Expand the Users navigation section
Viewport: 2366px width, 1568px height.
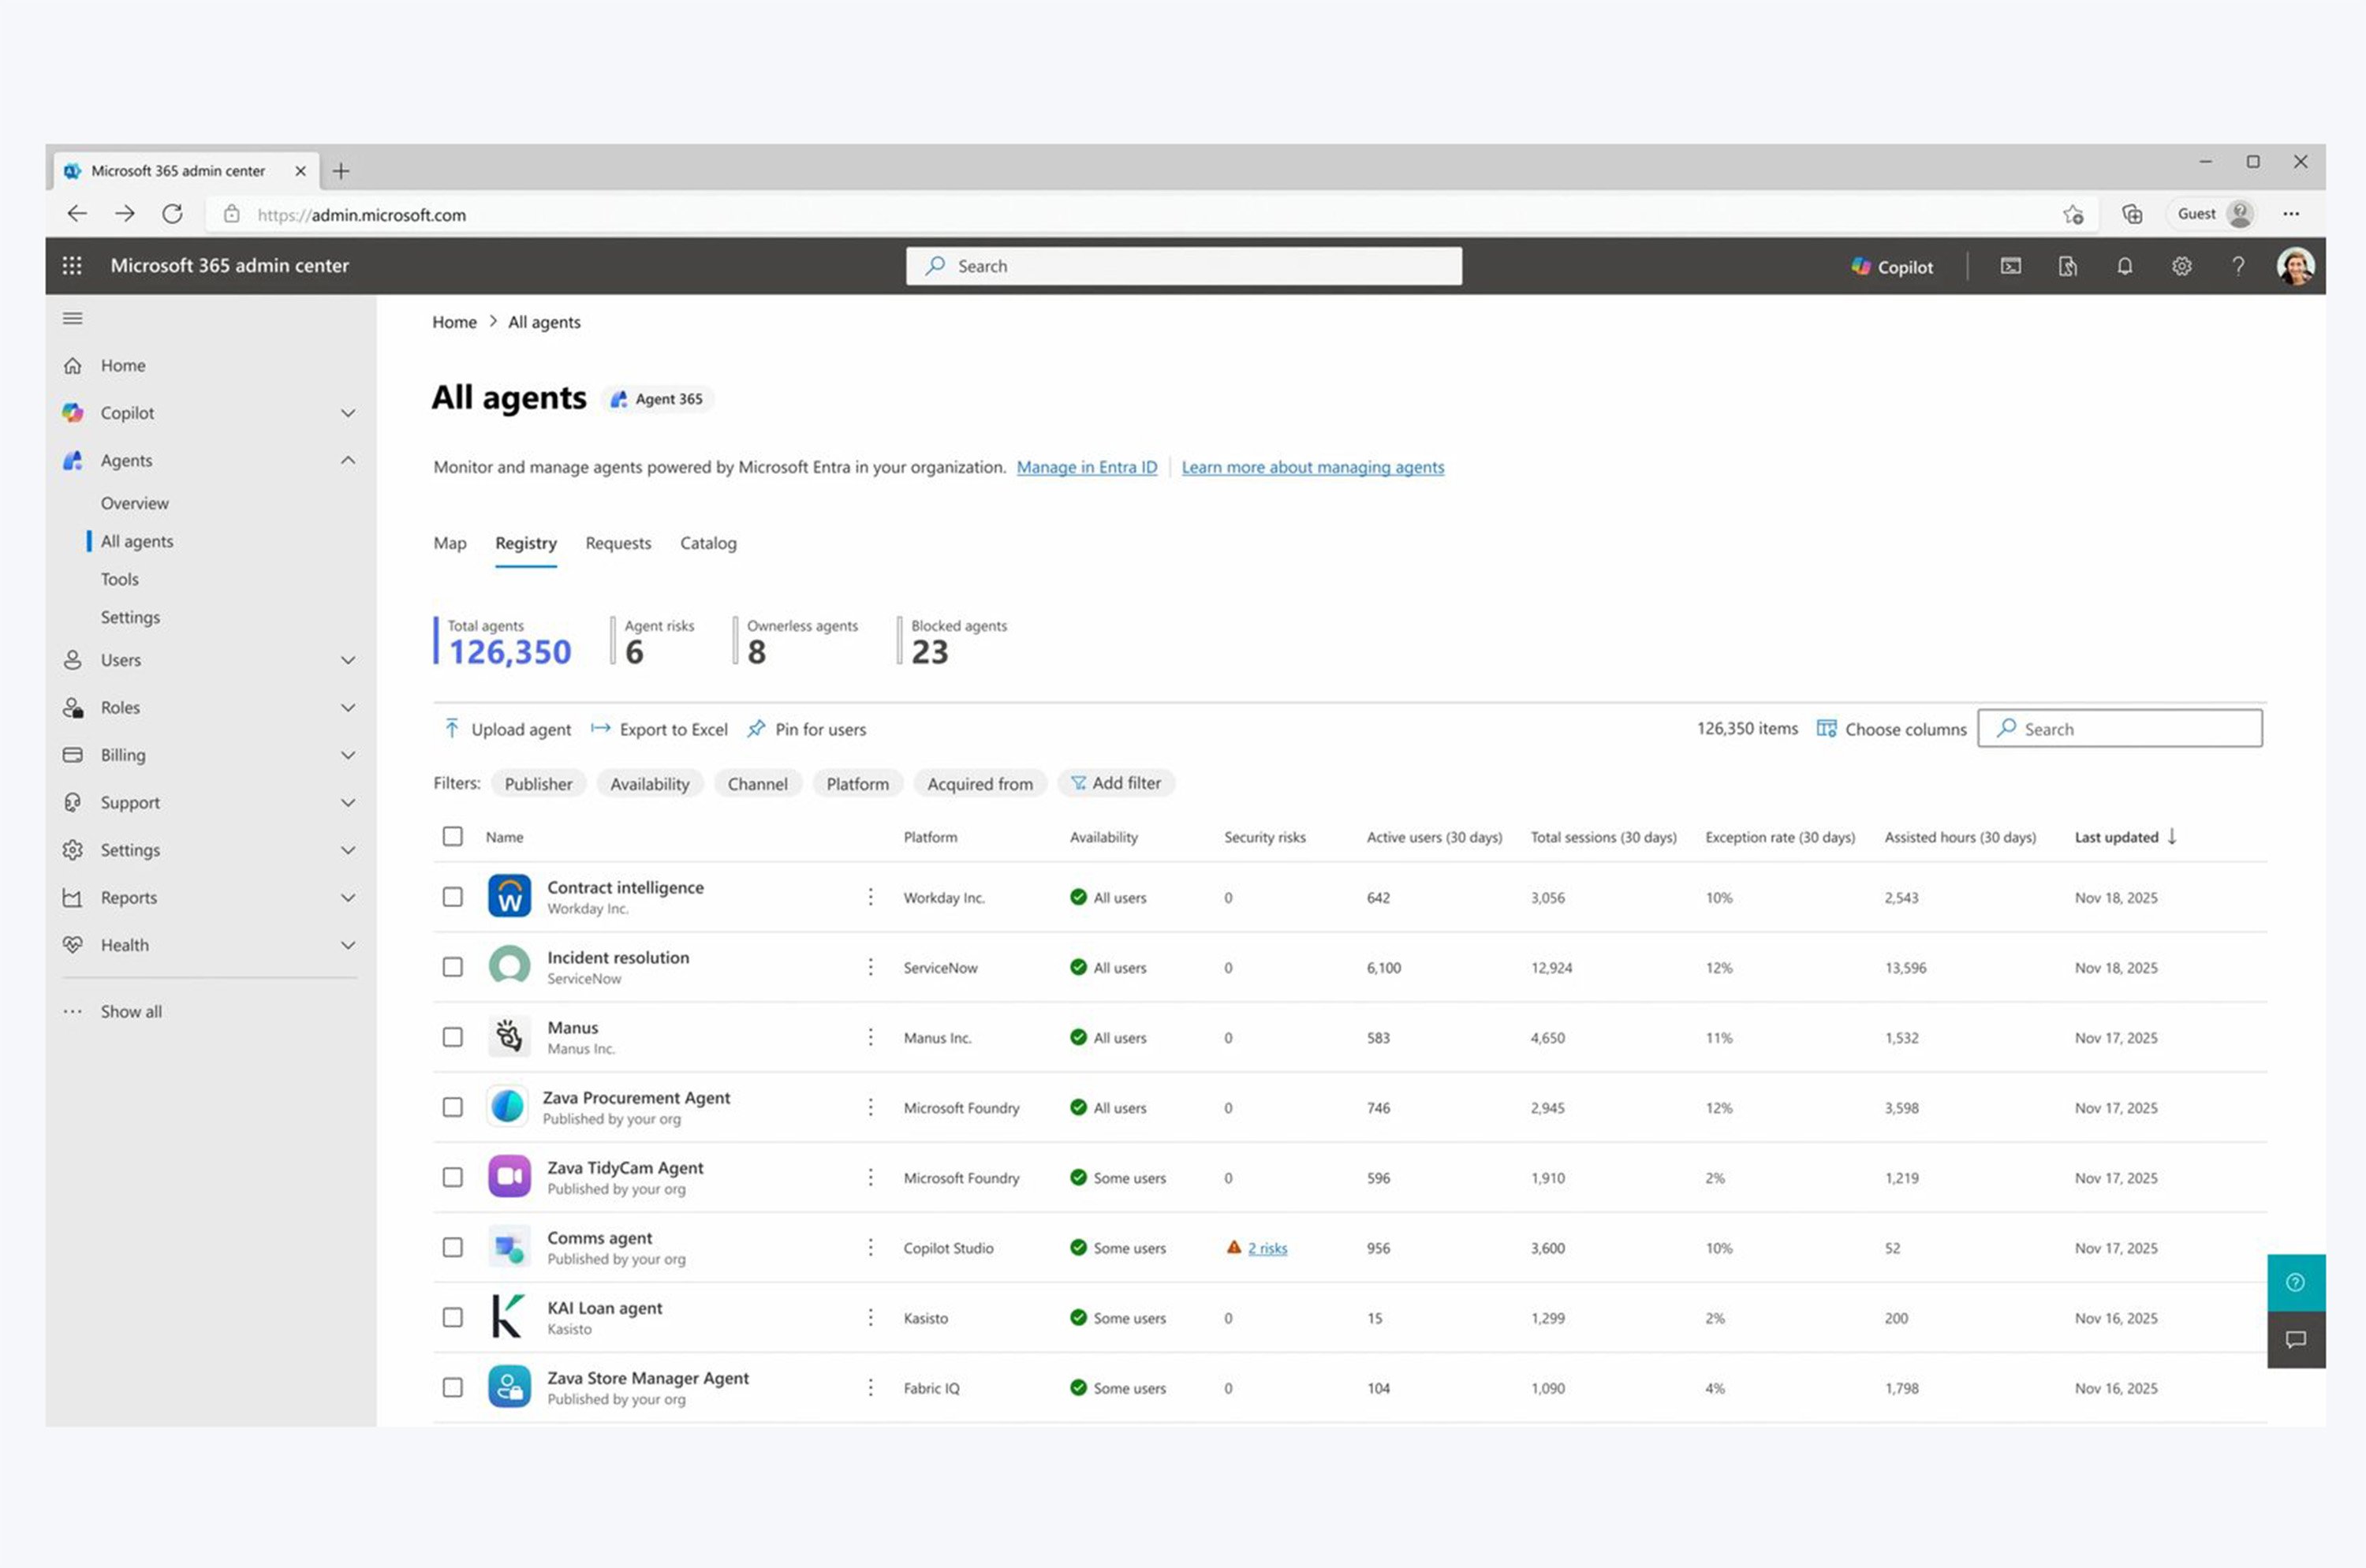tap(348, 660)
